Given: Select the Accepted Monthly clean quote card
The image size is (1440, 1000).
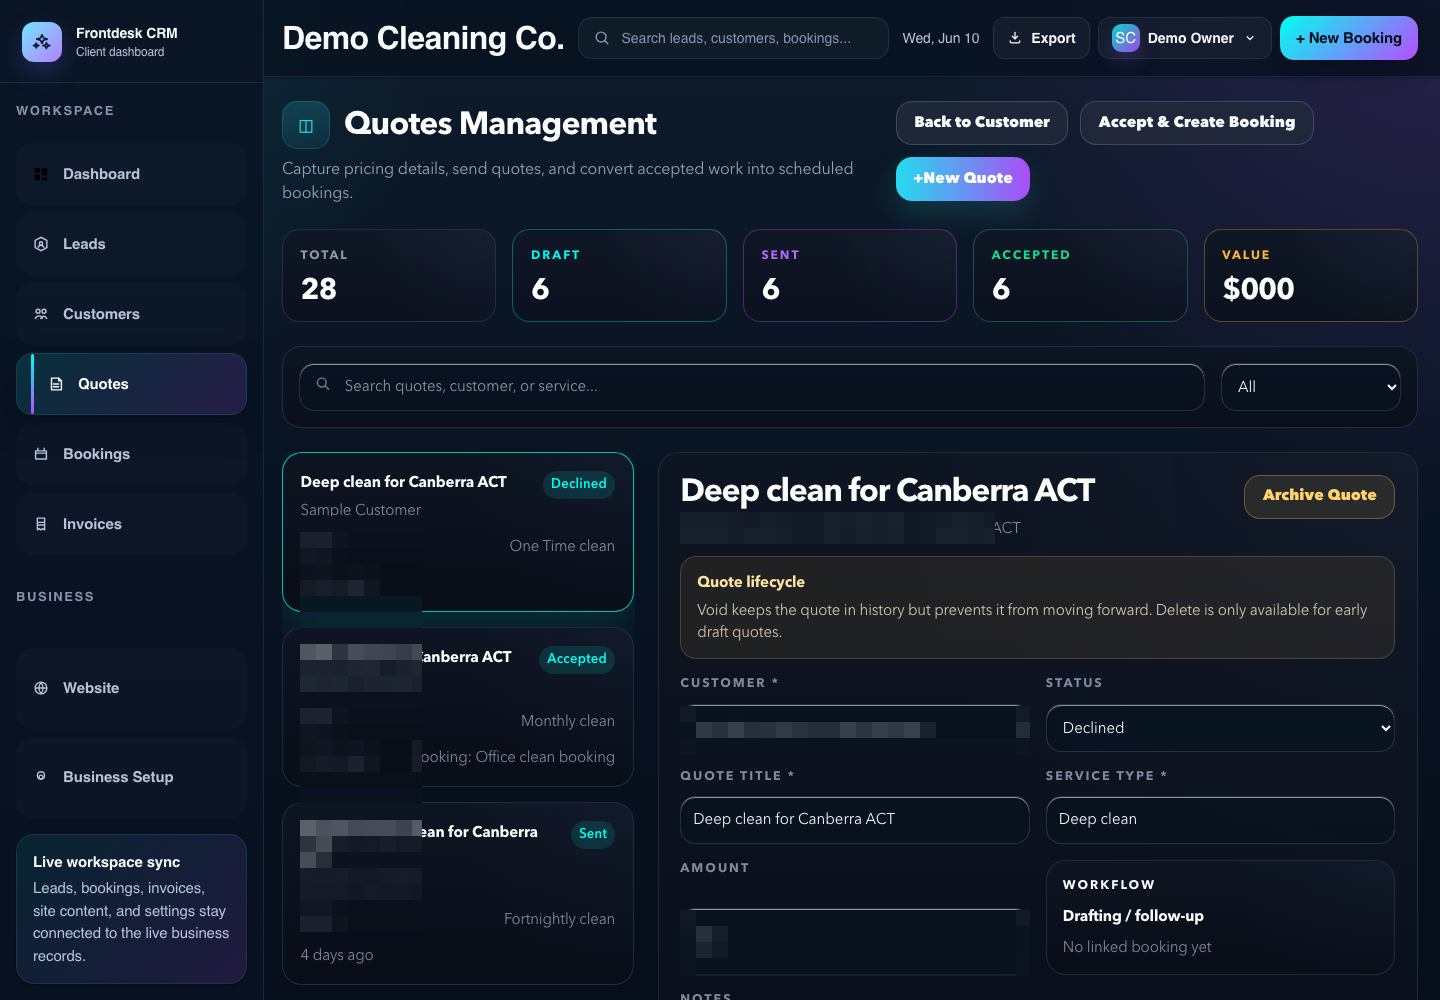Looking at the screenshot, I should click(x=458, y=707).
